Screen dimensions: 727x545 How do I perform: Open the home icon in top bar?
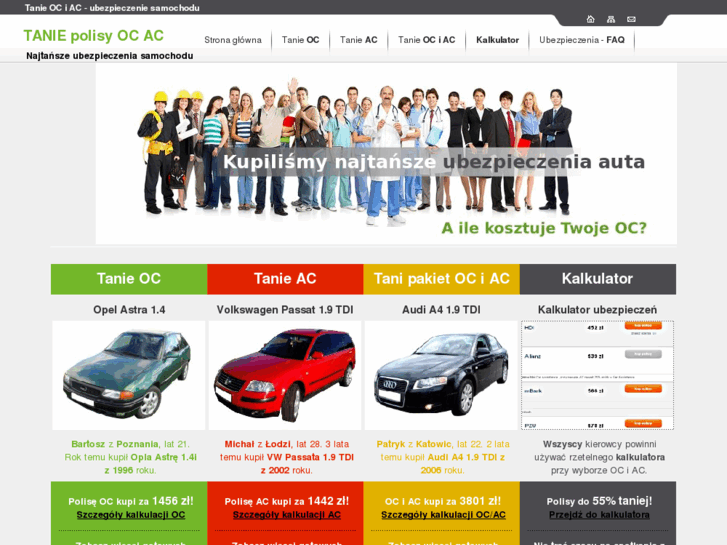[x=590, y=19]
